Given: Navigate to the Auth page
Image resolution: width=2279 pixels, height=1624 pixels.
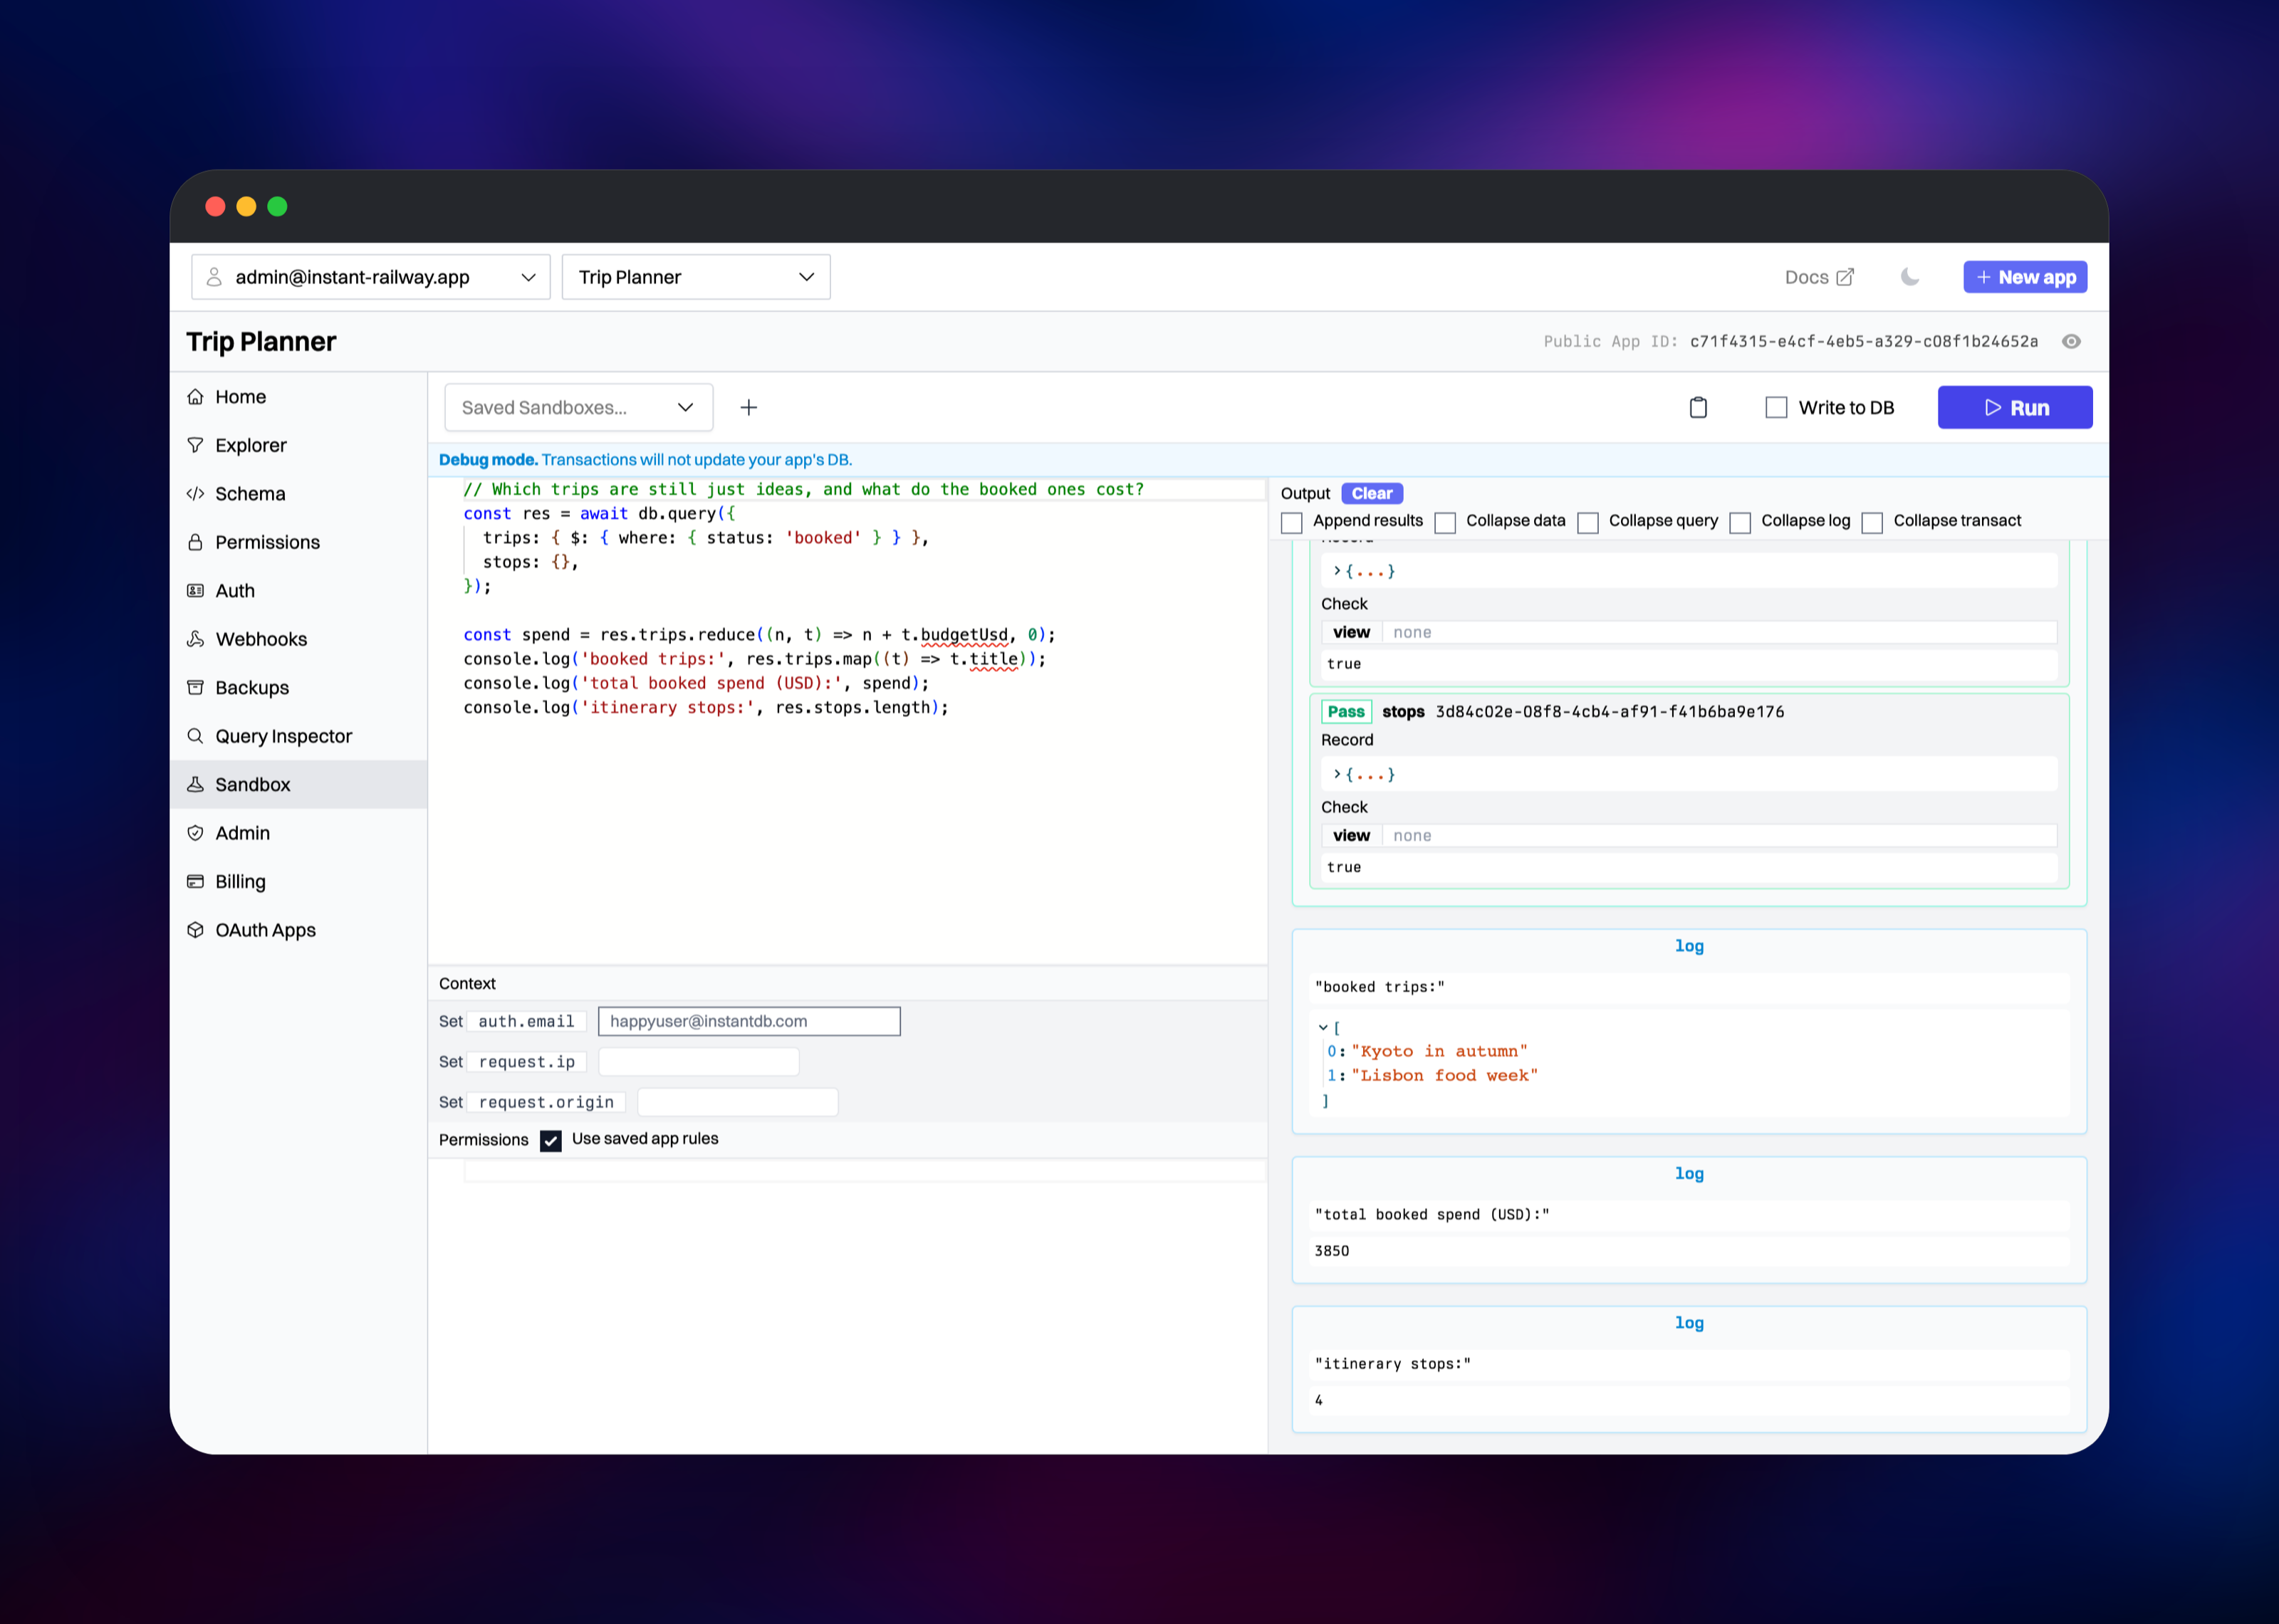Looking at the screenshot, I should (298, 591).
